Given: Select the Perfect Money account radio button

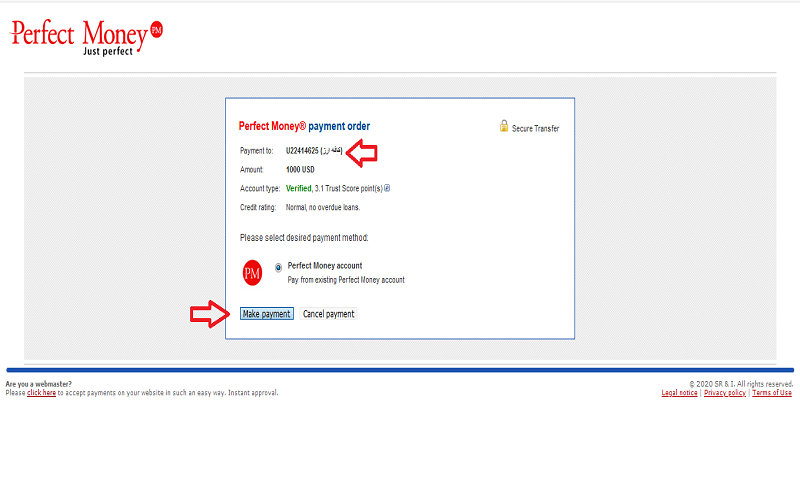Looking at the screenshot, I should [x=278, y=267].
